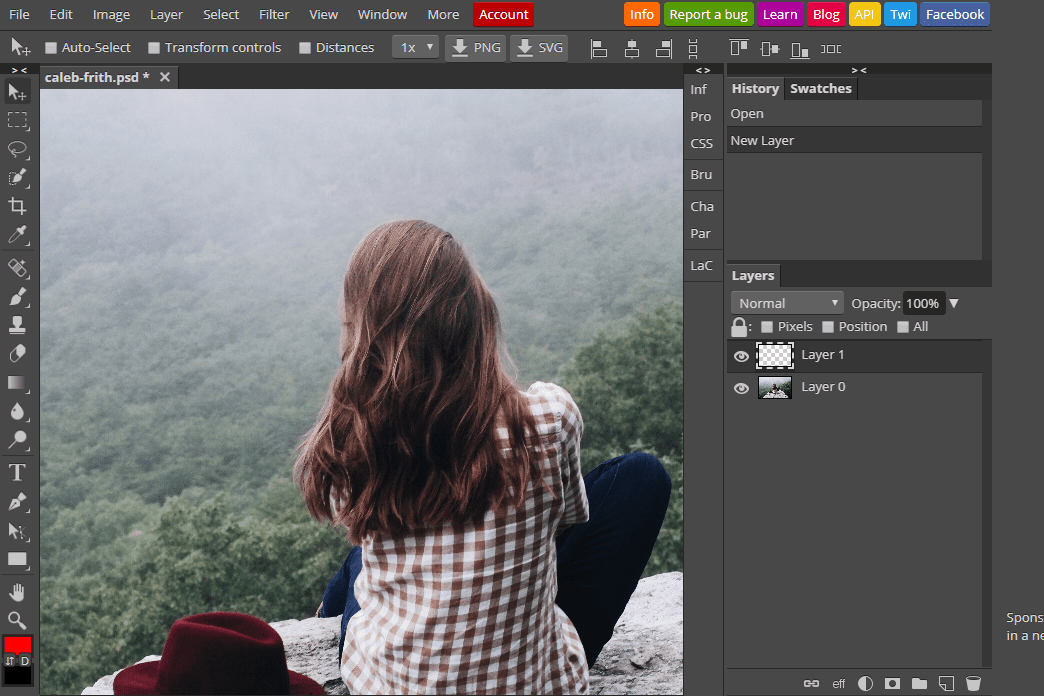Select the Type tool
This screenshot has width=1044, height=696.
tap(18, 472)
